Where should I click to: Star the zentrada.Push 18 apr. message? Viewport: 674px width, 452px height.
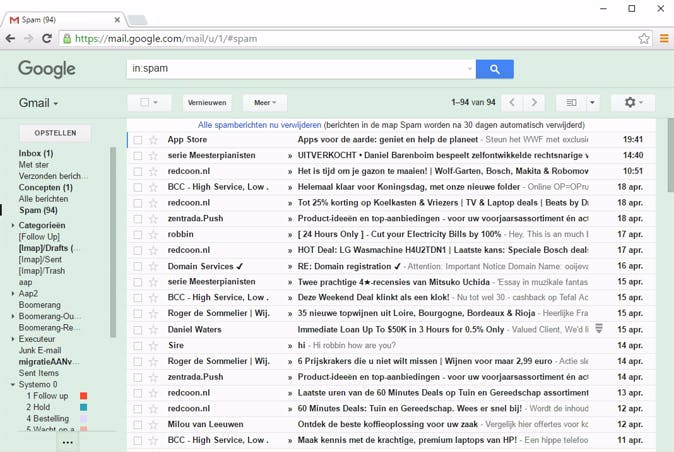153,219
